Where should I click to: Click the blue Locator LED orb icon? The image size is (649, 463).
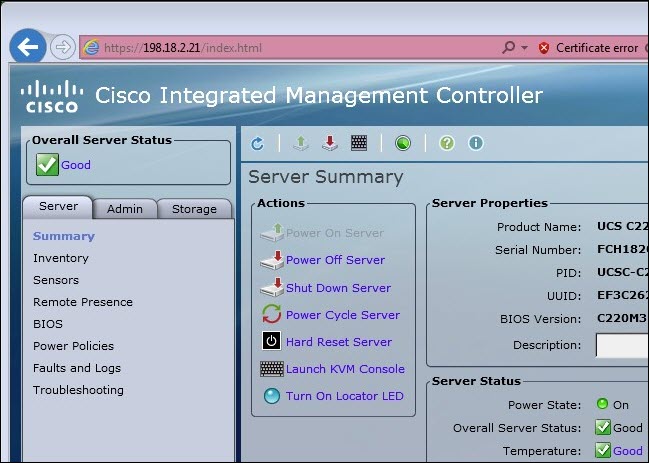point(272,396)
